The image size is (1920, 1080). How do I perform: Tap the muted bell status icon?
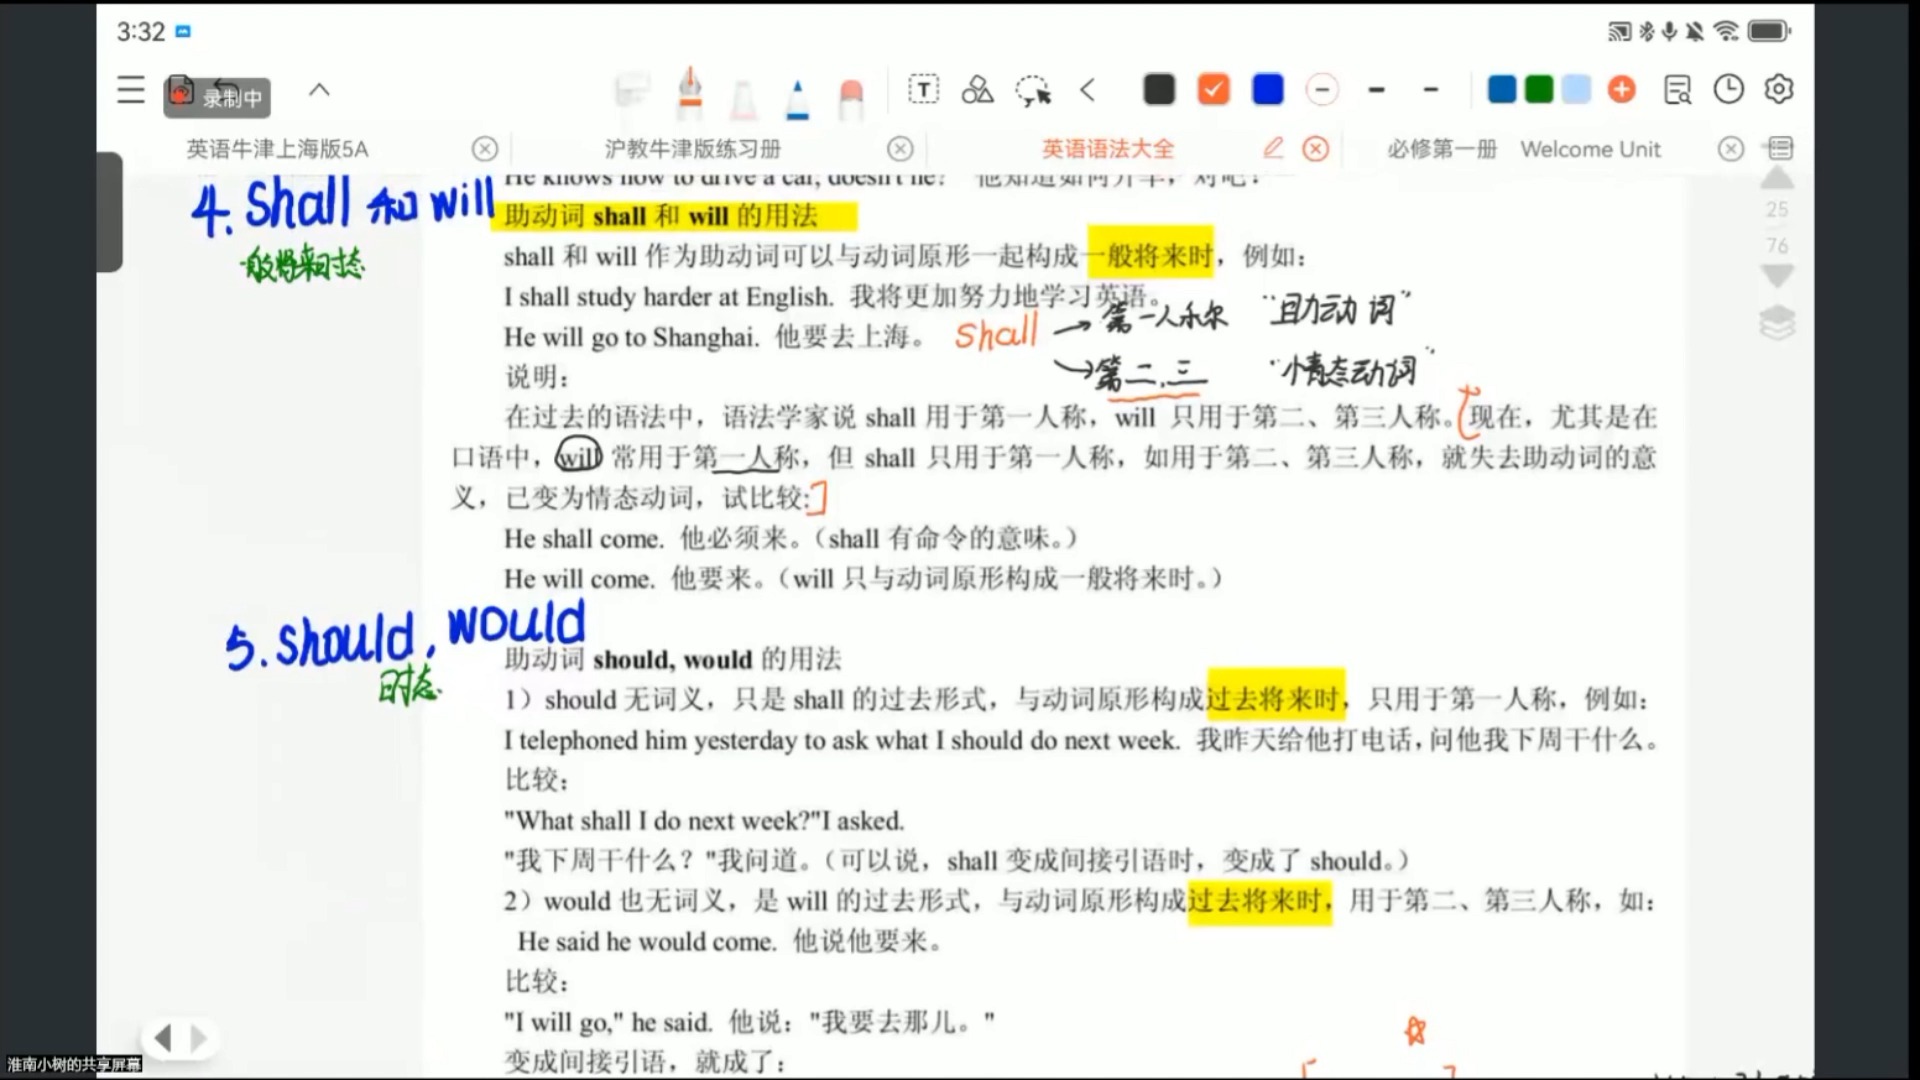coord(1694,32)
